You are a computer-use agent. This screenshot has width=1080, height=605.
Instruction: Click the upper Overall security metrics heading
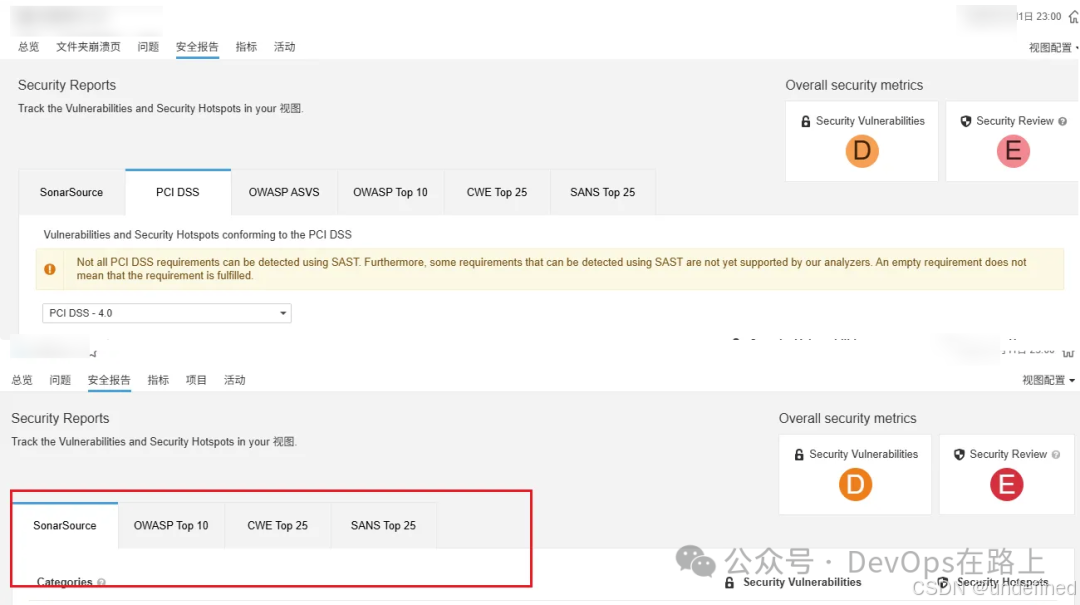coord(854,85)
